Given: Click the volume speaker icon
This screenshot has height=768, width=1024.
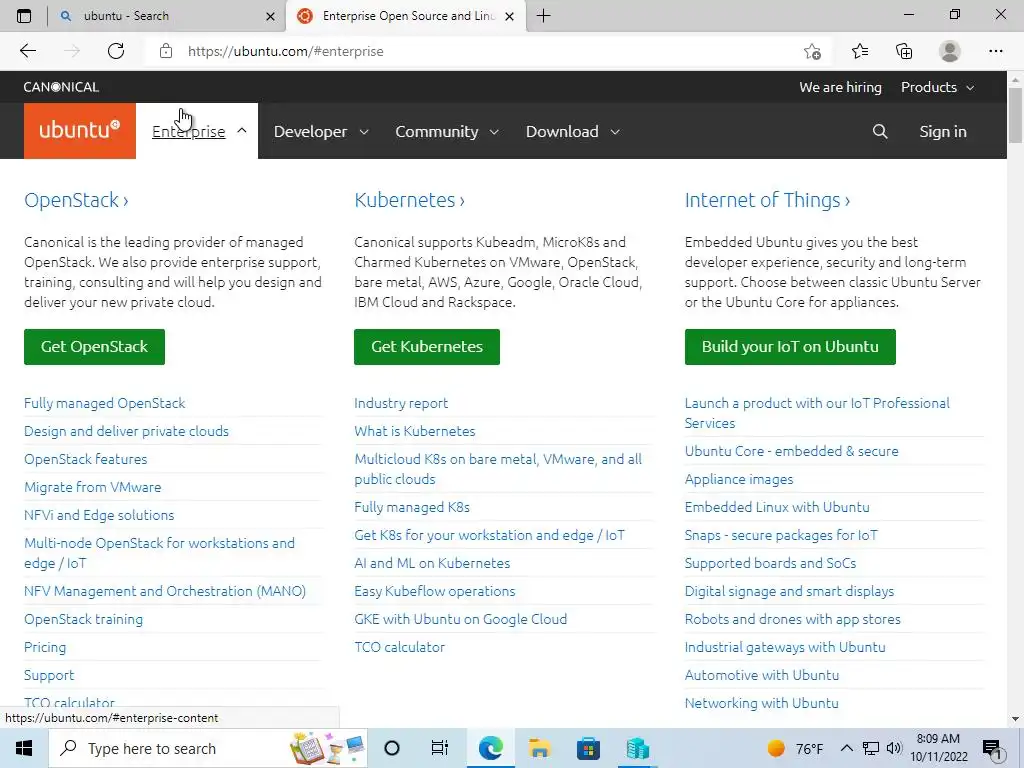Looking at the screenshot, I should pyautogui.click(x=894, y=748).
